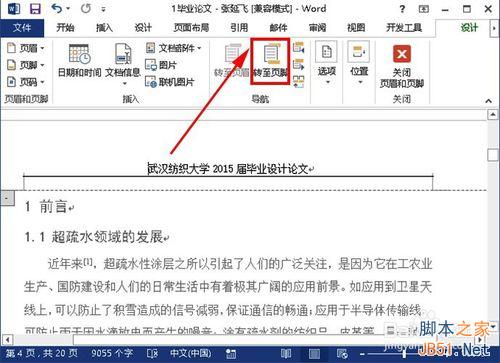Insert a Picture (图片)
Screen dimensions: 500x363
161,65
